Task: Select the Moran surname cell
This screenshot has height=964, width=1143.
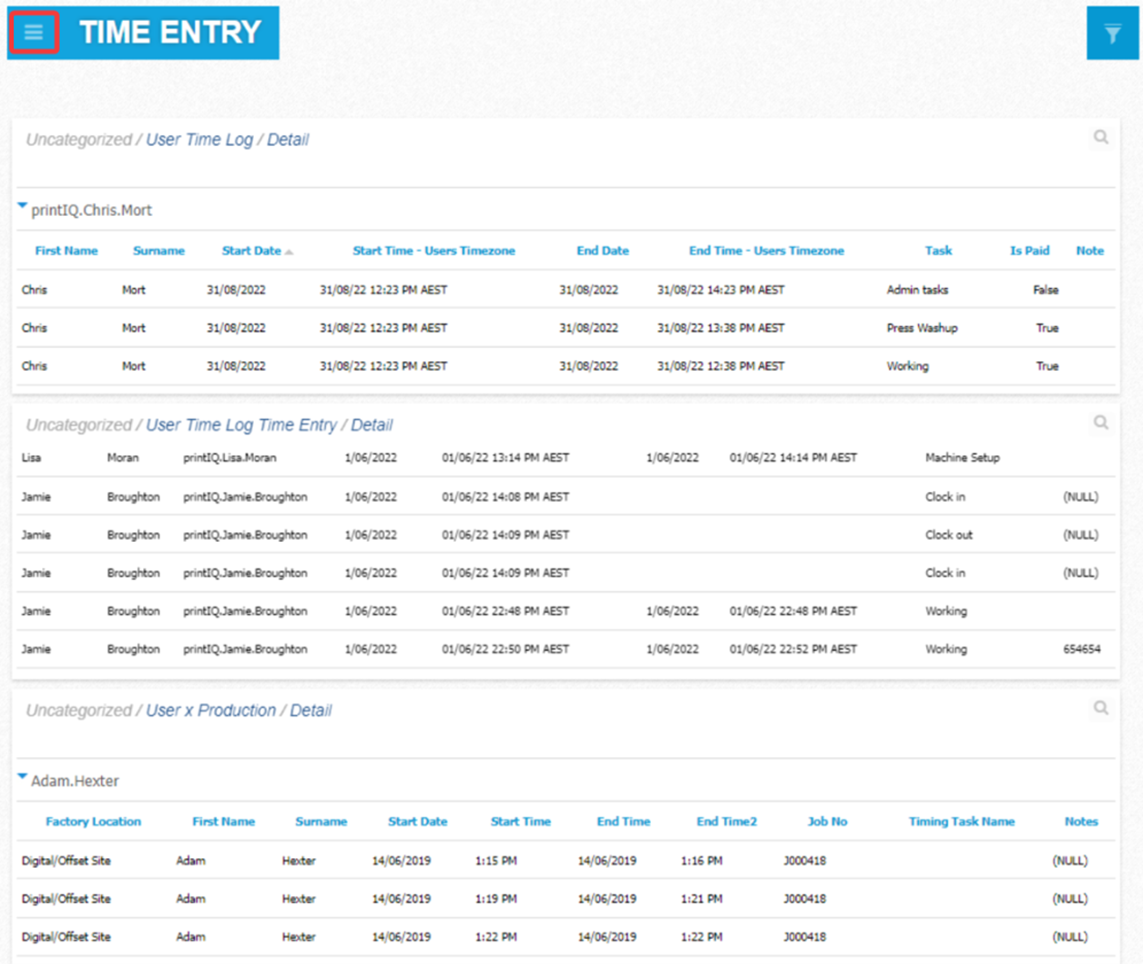Action: click(122, 458)
